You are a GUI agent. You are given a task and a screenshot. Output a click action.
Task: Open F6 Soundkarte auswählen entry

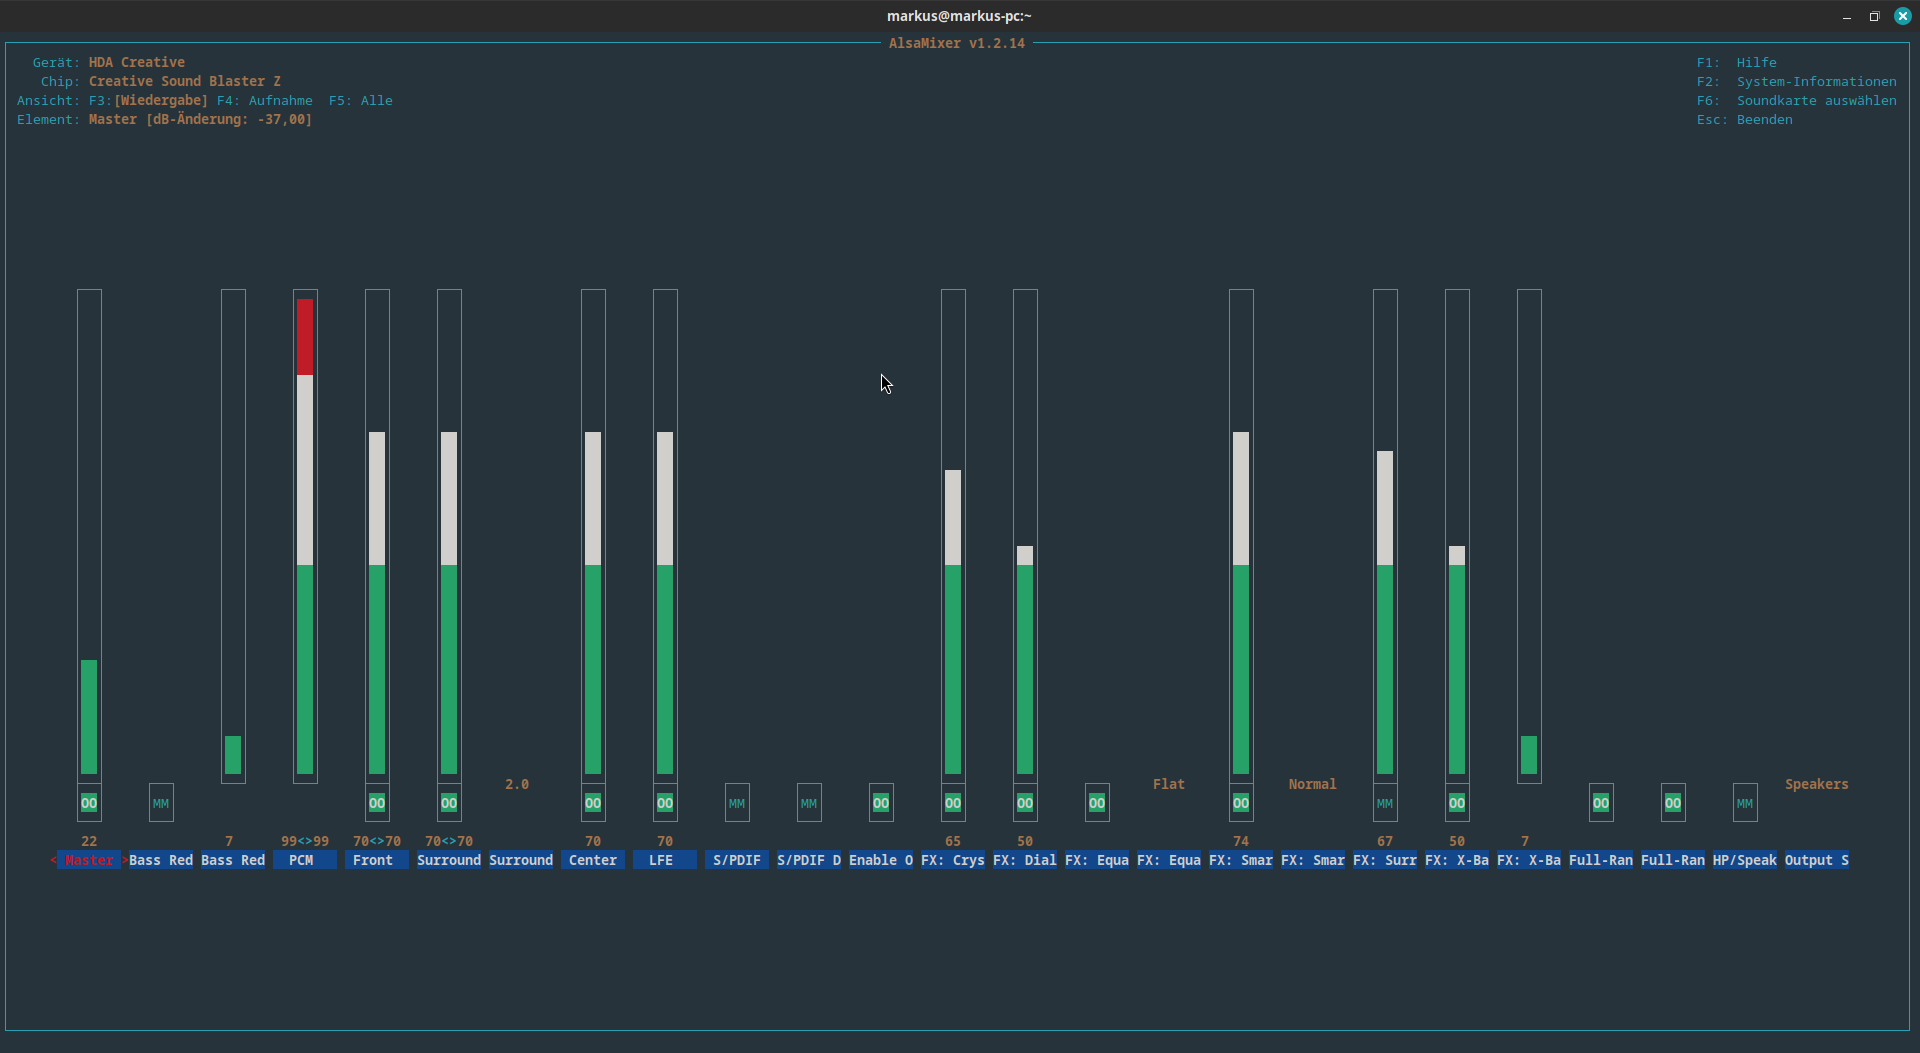[x=1797, y=100]
